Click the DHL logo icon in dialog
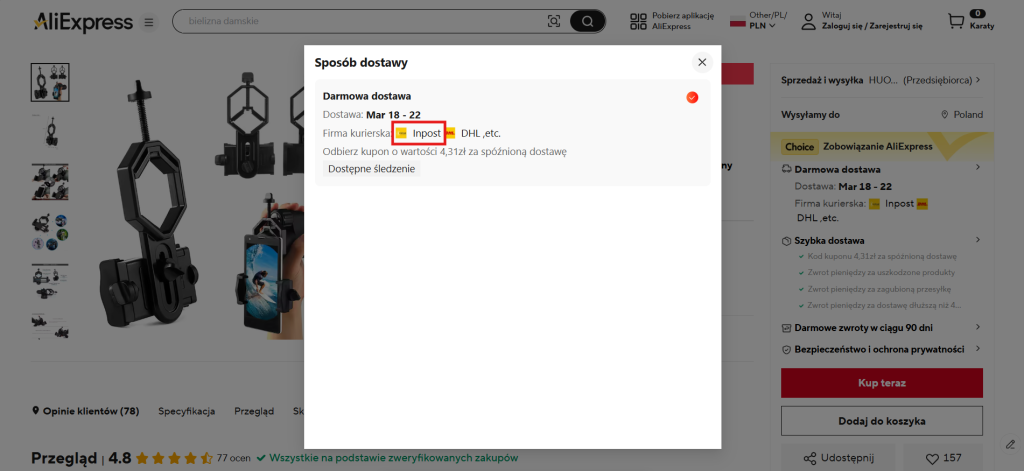Viewport: 1024px width, 471px height. click(450, 133)
